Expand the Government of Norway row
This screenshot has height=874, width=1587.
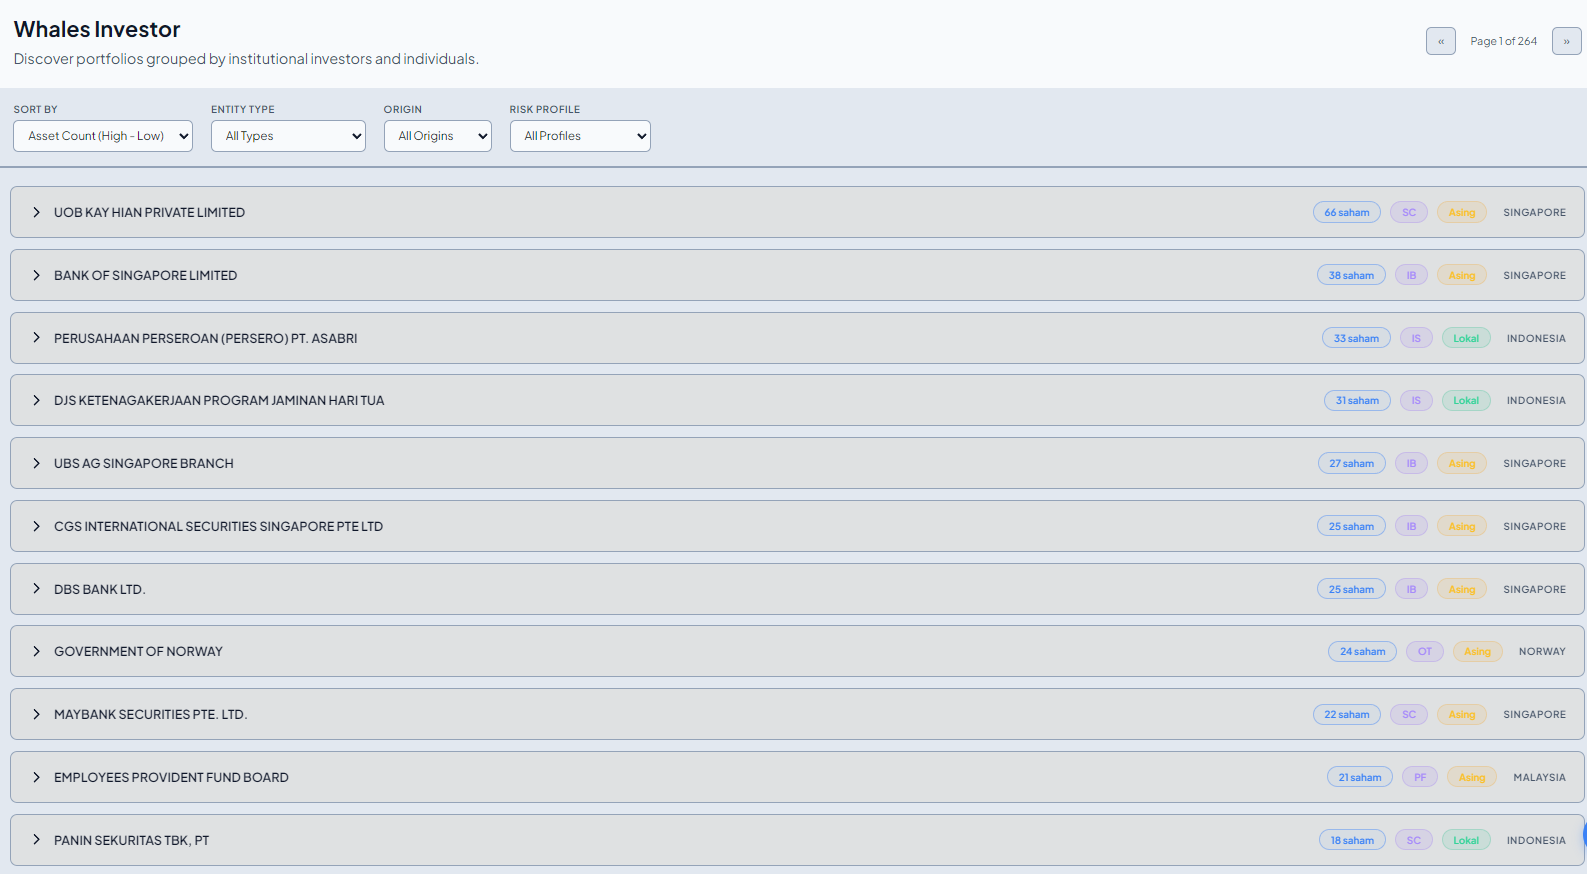click(x=797, y=651)
